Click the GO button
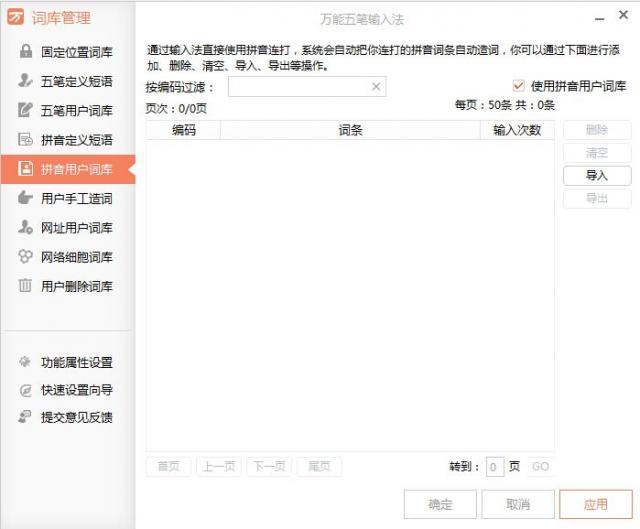The height and width of the screenshot is (529, 640). pos(540,467)
